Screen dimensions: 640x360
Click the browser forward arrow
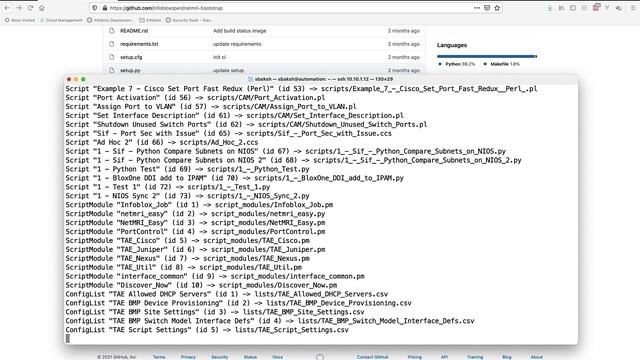point(19,8)
